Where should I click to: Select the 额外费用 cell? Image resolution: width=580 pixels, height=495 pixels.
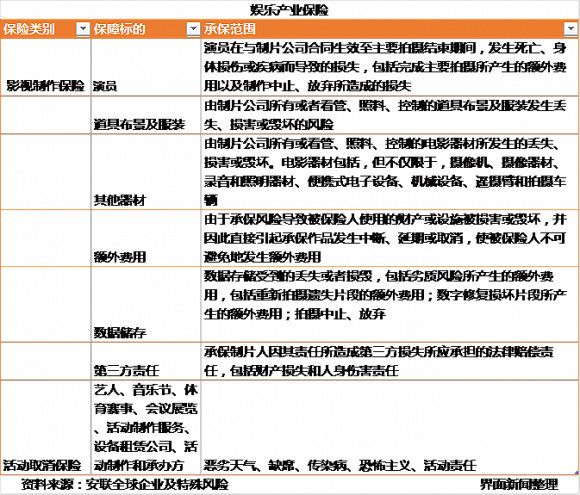pos(146,238)
